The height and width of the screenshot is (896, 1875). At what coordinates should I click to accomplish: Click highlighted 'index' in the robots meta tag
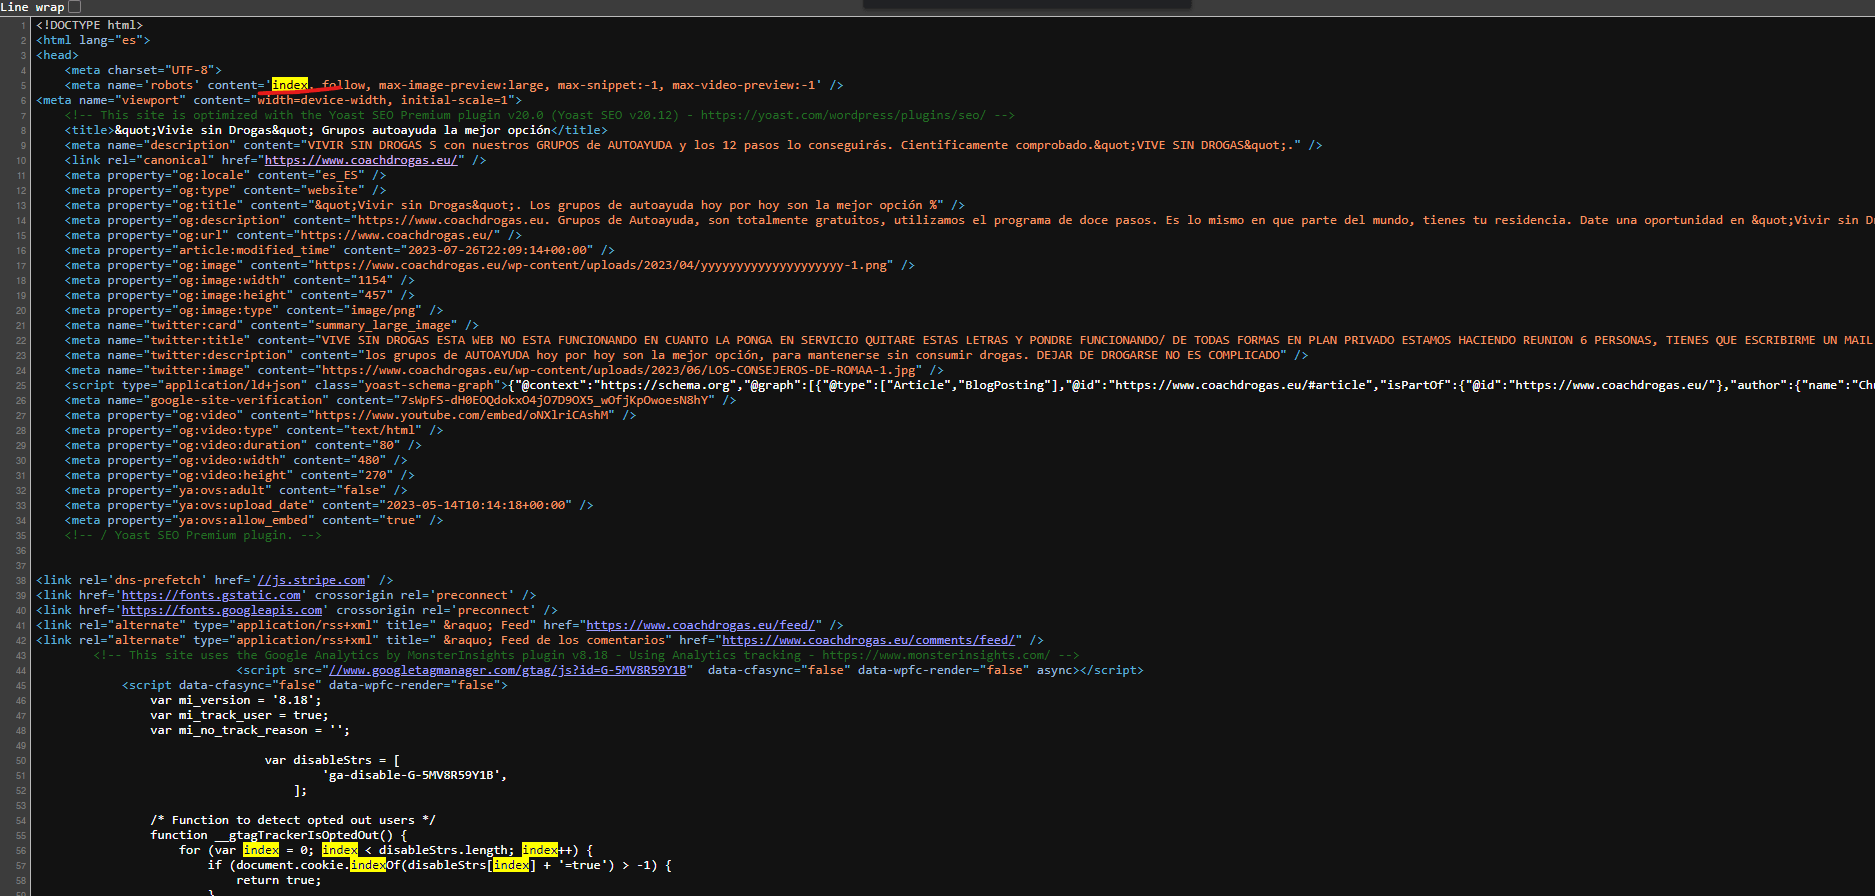pyautogui.click(x=290, y=85)
